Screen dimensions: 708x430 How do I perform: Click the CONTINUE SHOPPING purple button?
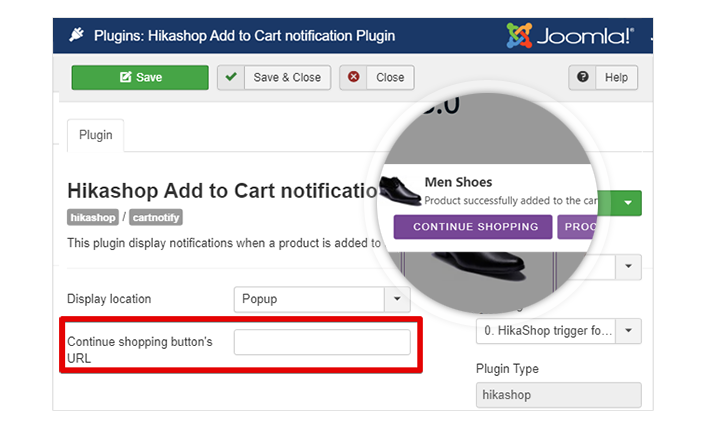[x=473, y=227]
